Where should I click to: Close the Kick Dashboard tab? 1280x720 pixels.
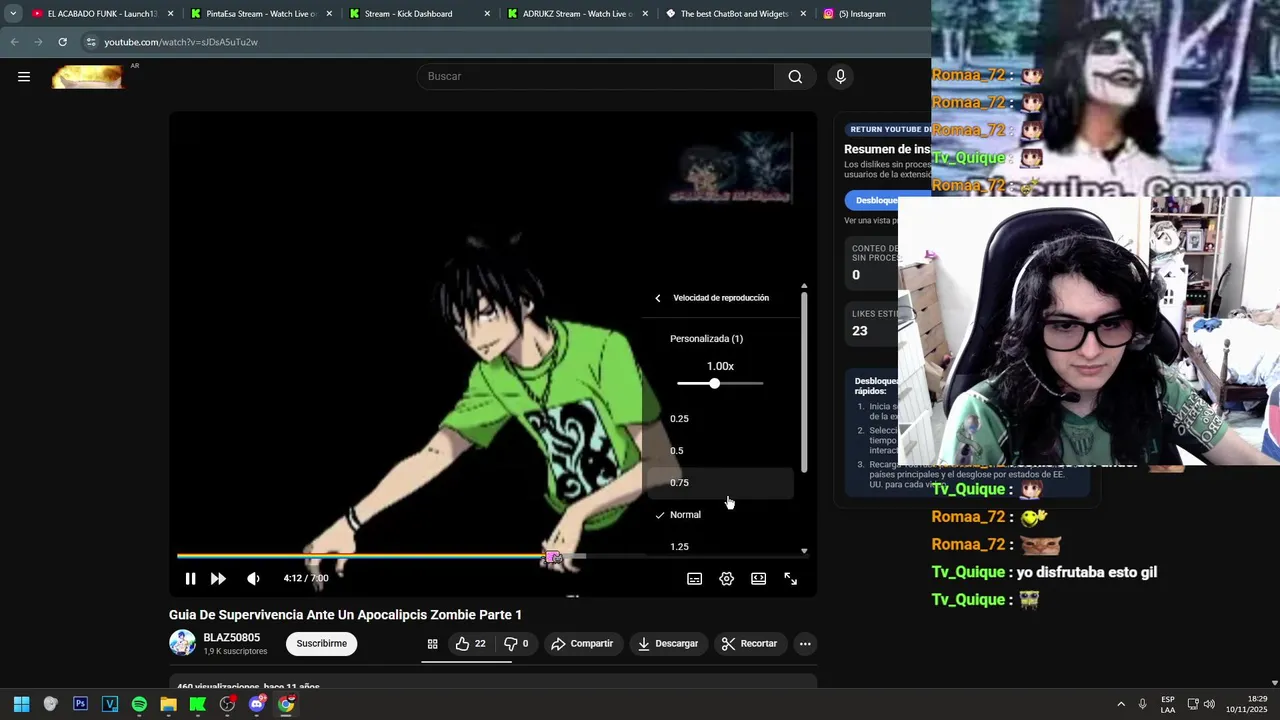tap(487, 14)
